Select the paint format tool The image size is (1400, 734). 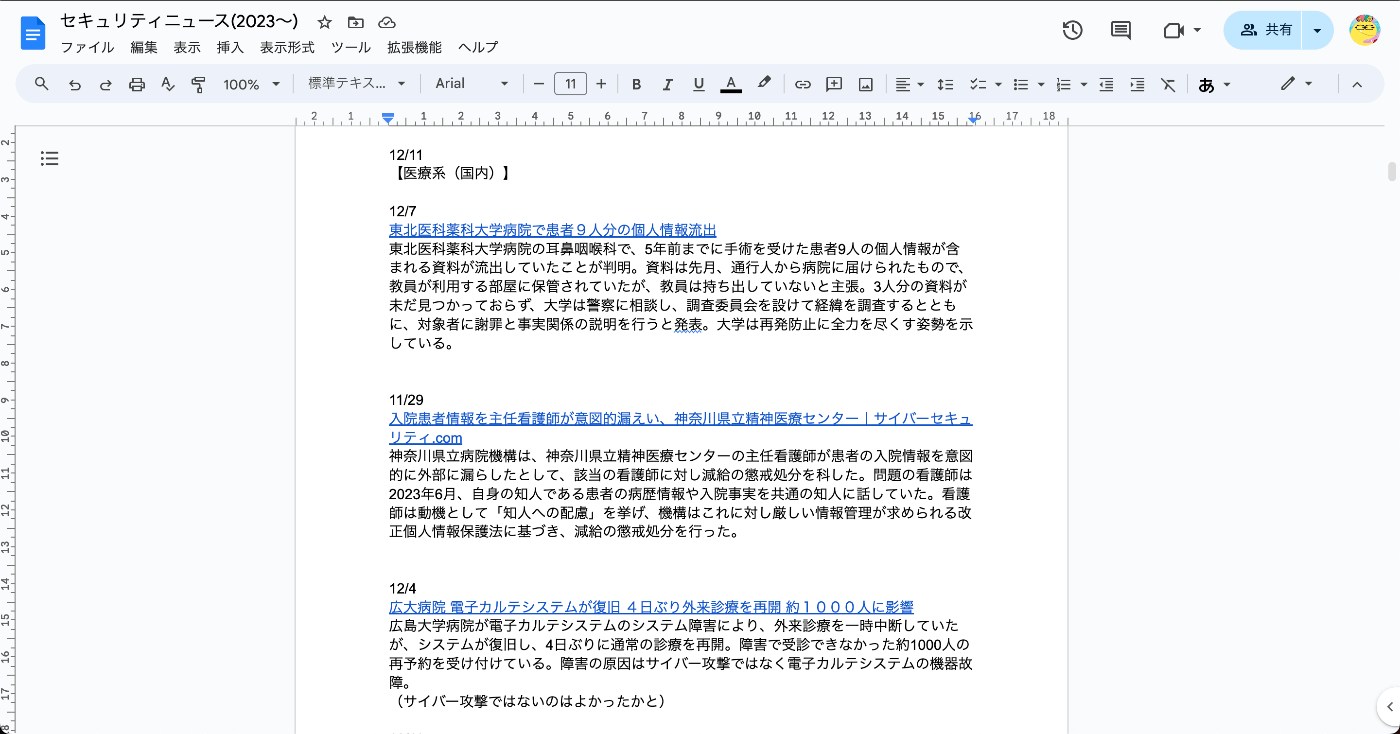(198, 84)
